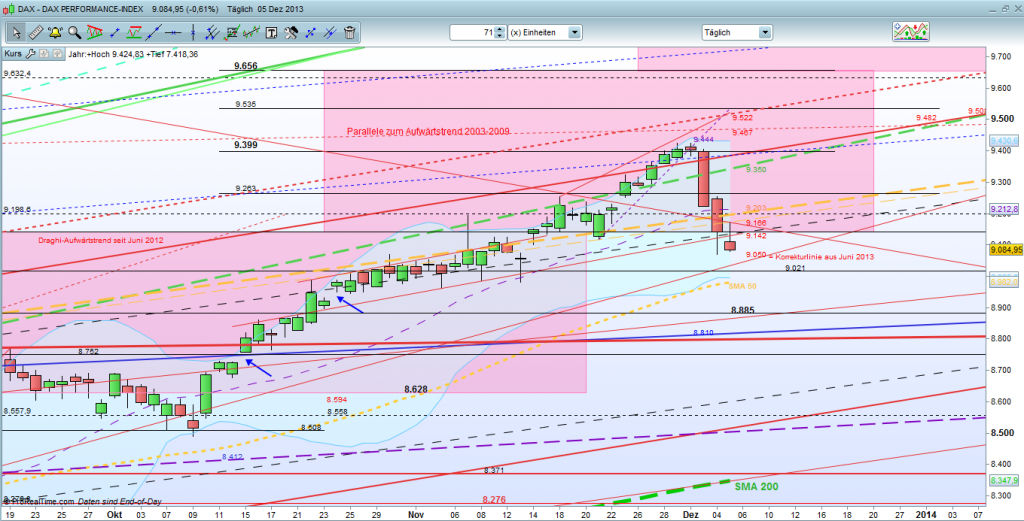Open the indicators chart icon button

(x=911, y=31)
